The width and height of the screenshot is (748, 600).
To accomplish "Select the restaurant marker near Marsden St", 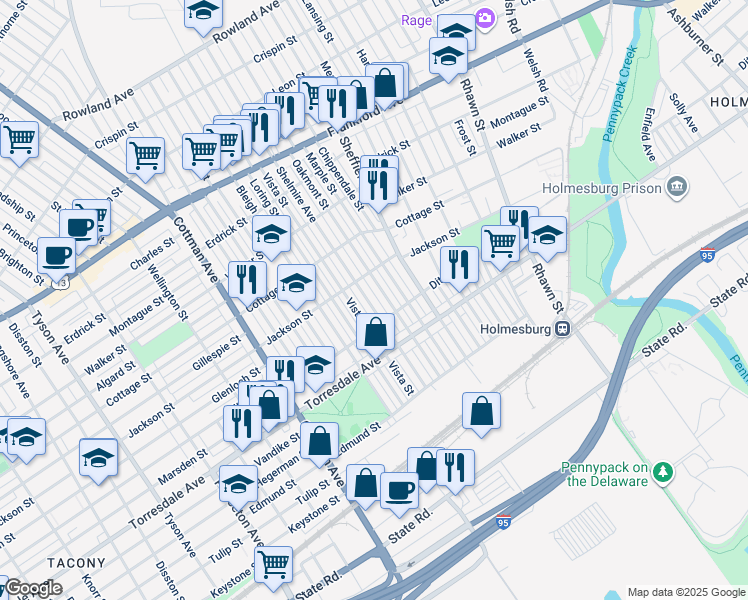I will [243, 424].
